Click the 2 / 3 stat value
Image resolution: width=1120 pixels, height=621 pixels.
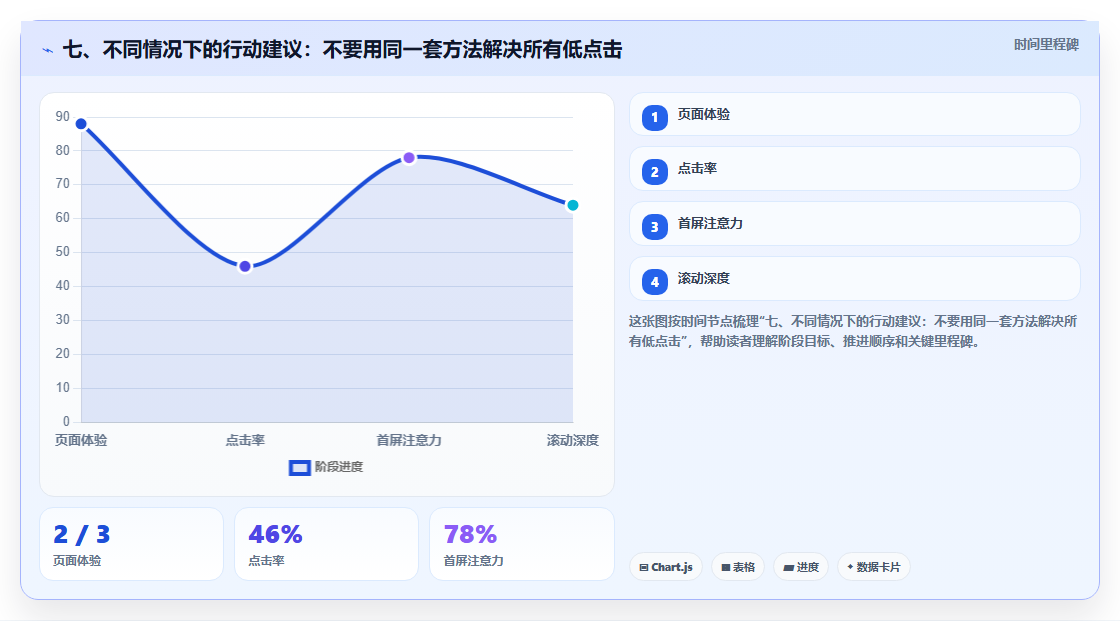coord(81,535)
